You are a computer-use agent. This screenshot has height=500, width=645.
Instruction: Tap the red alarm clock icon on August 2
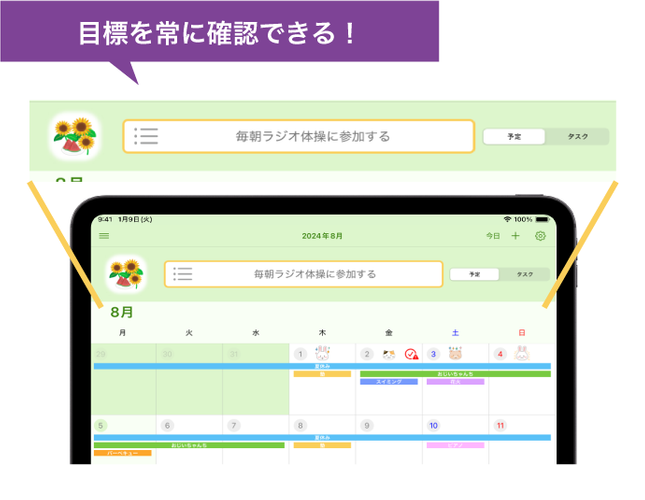tap(411, 354)
